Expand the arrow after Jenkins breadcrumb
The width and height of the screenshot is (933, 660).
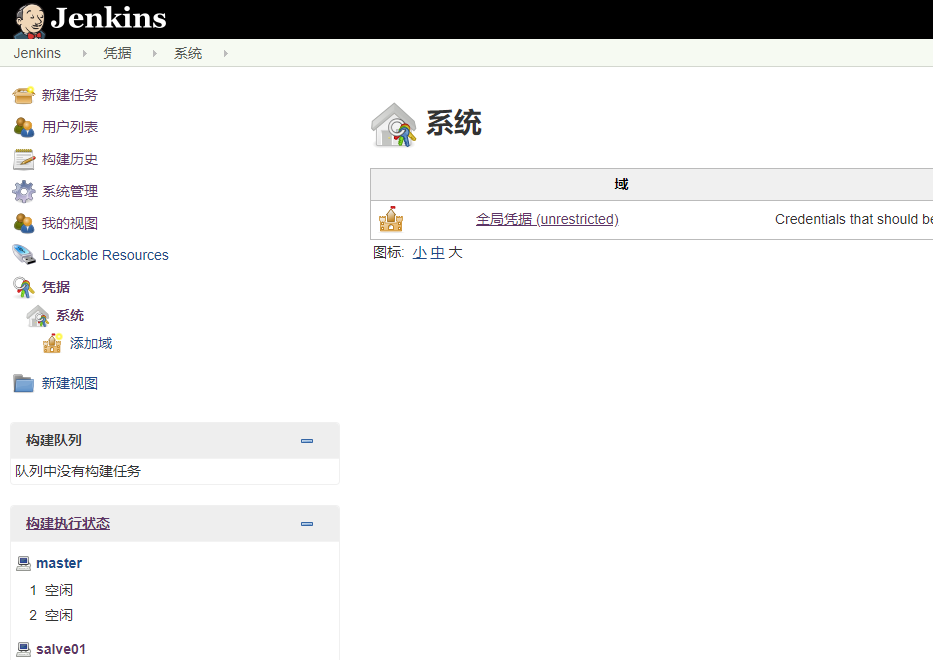(x=84, y=54)
